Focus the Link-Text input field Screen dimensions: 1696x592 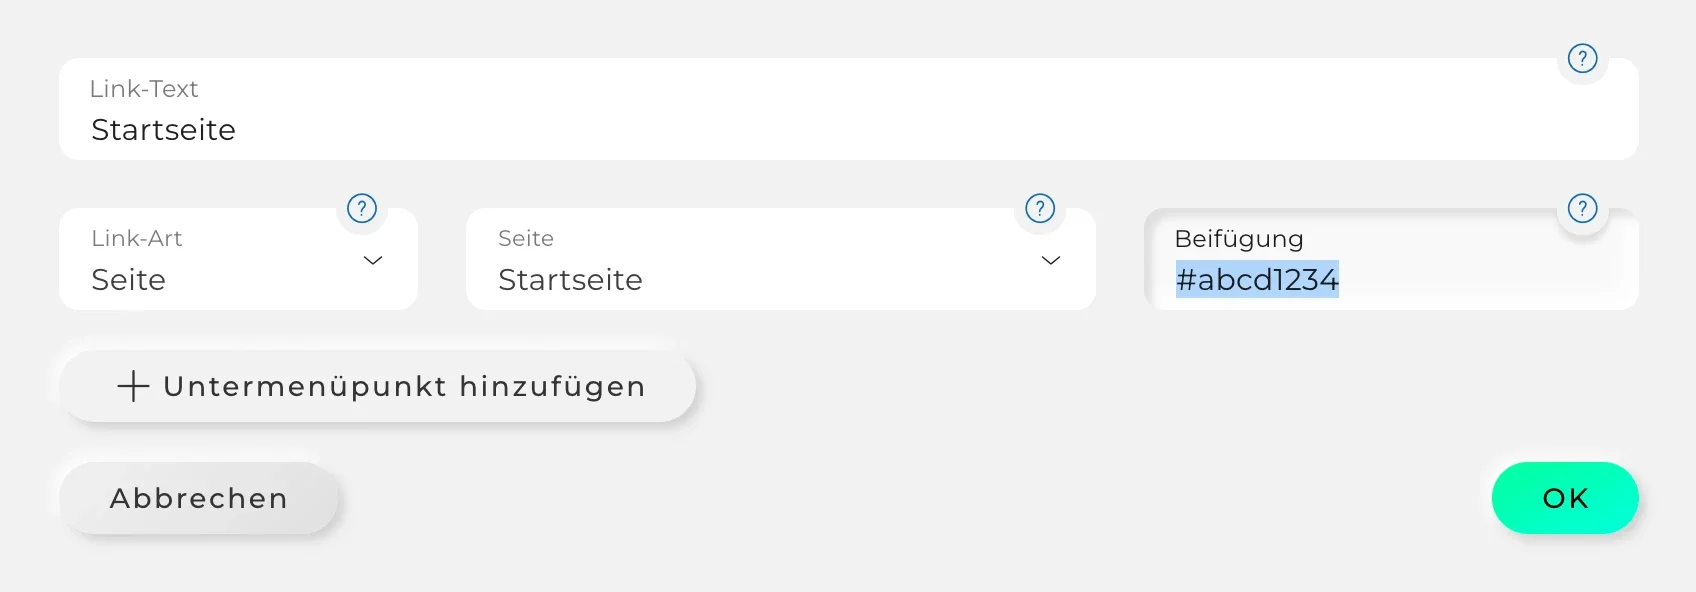coord(848,109)
